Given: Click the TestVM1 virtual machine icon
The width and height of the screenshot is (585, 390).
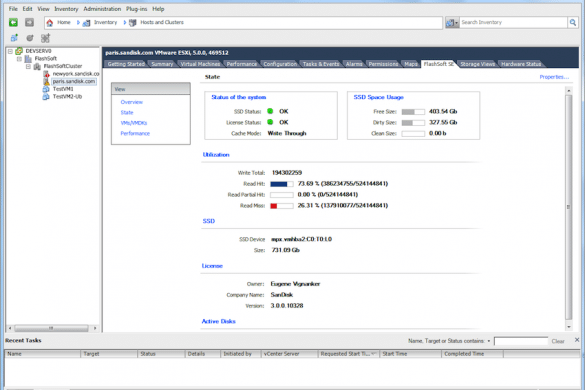Looking at the screenshot, I should [46, 89].
